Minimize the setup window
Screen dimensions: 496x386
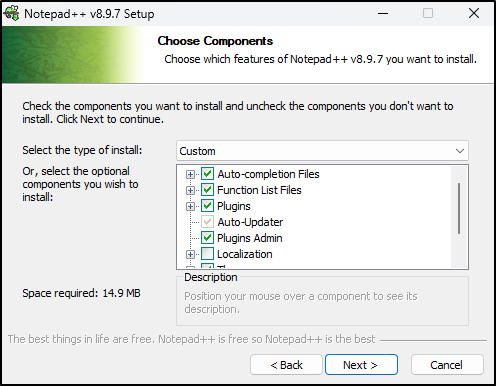[383, 13]
